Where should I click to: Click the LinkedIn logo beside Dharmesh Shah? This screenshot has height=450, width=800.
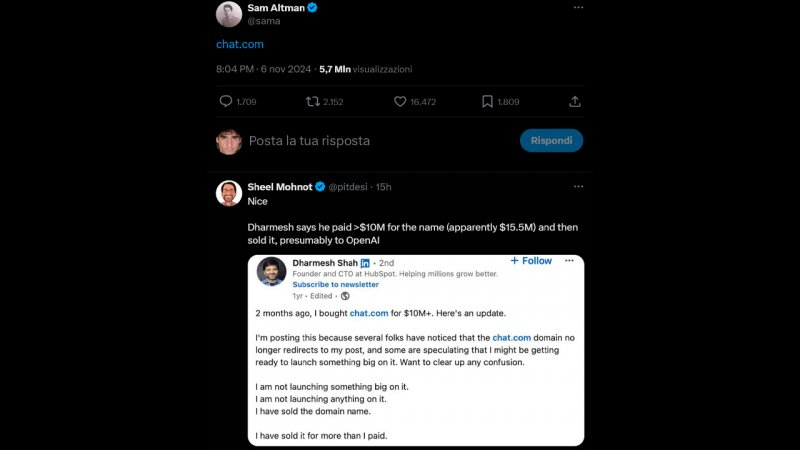click(365, 263)
